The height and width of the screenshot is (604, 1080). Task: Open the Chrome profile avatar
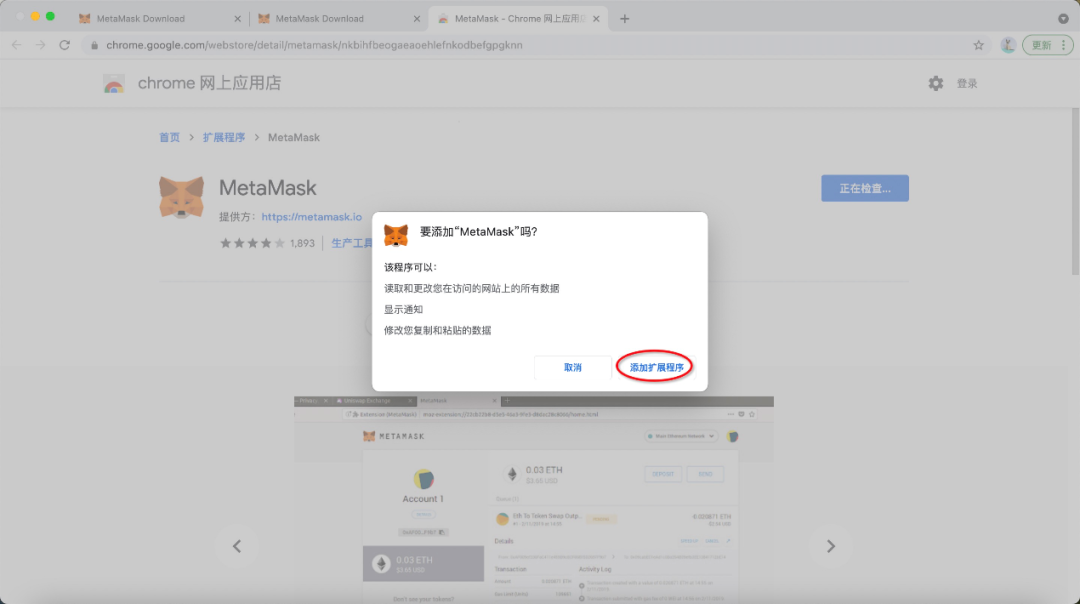click(1008, 45)
